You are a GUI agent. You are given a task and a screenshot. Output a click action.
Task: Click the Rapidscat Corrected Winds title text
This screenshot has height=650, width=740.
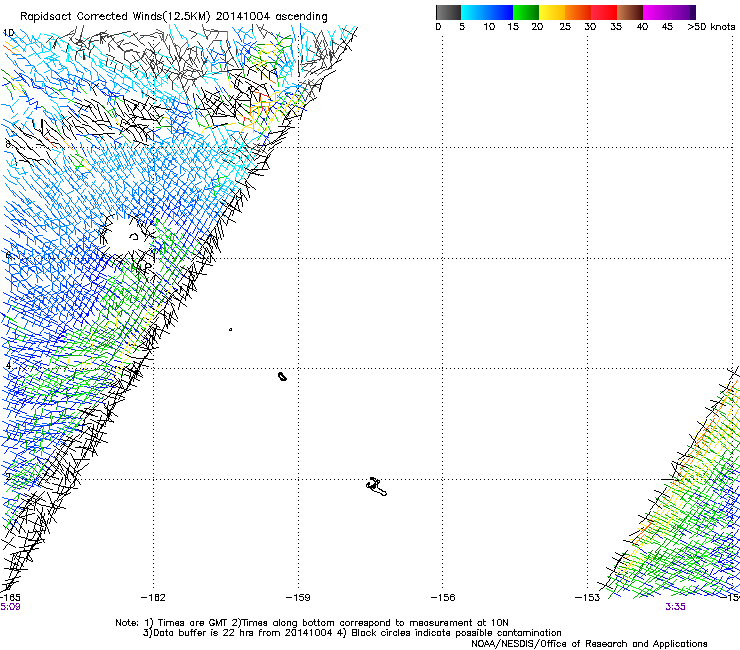click(174, 17)
